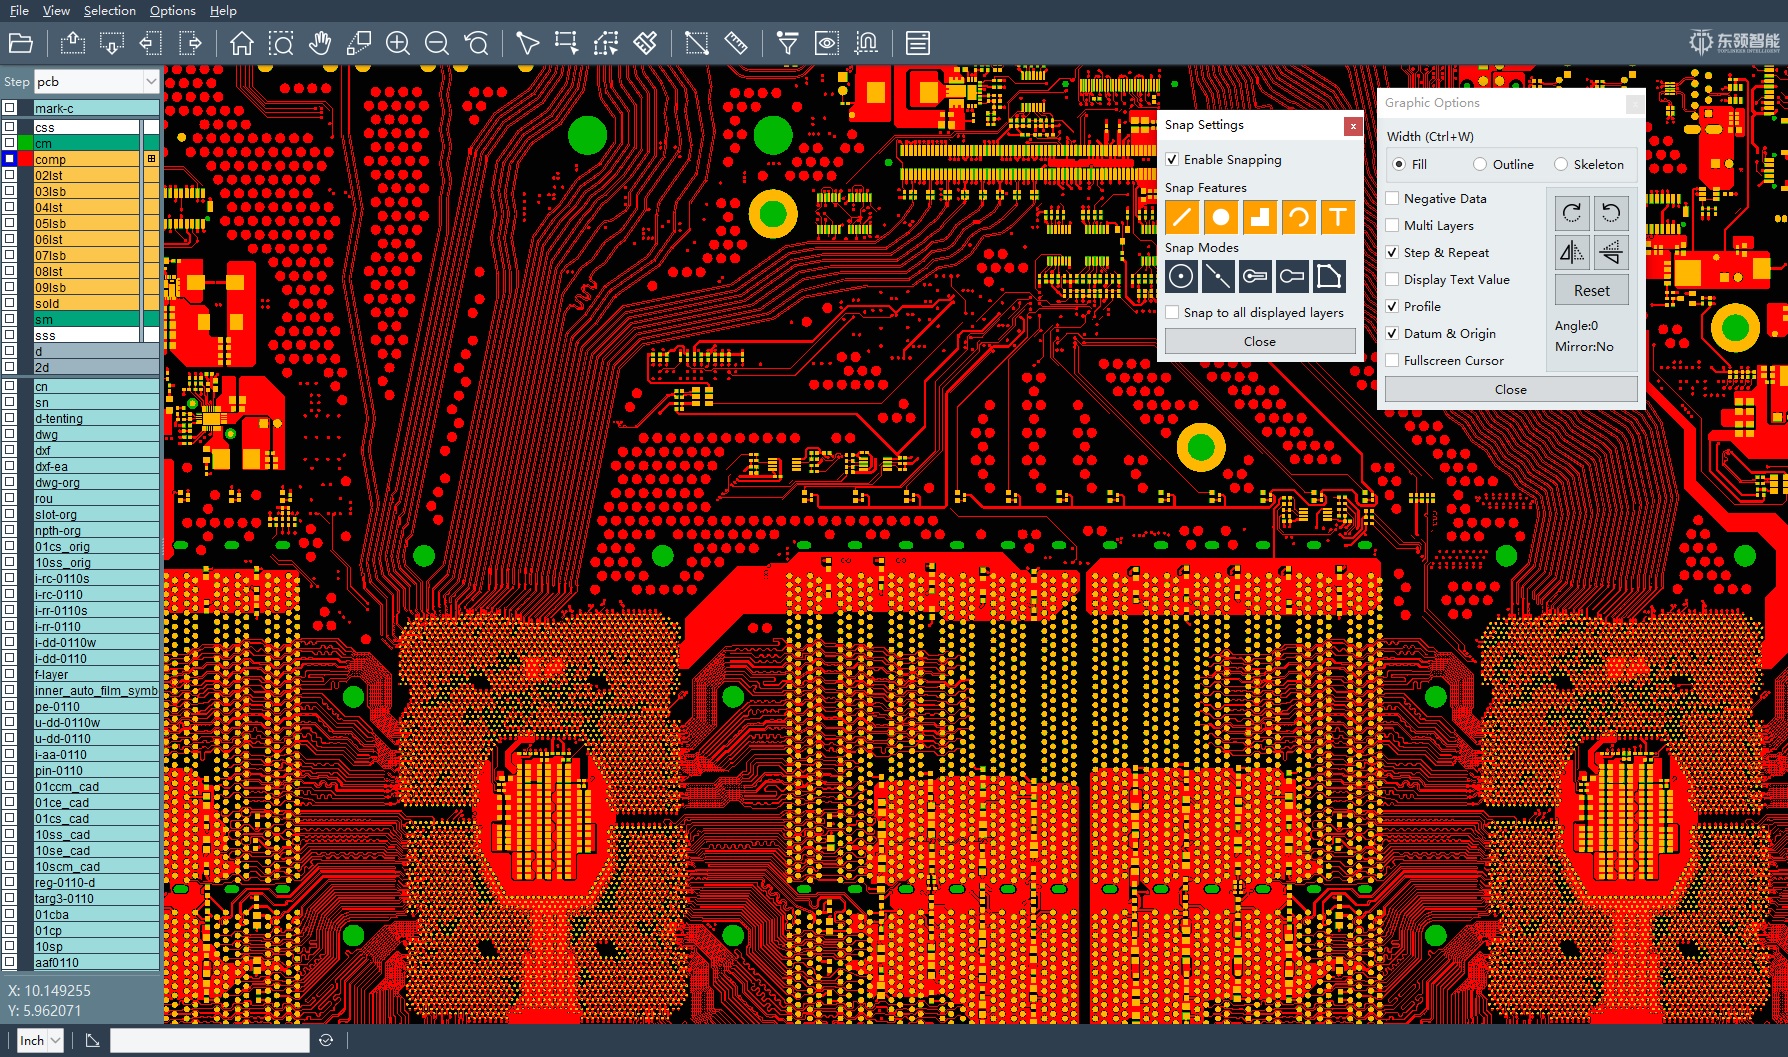The width and height of the screenshot is (1788, 1057).
Task: Check the Multi Layers option
Action: 1392,225
